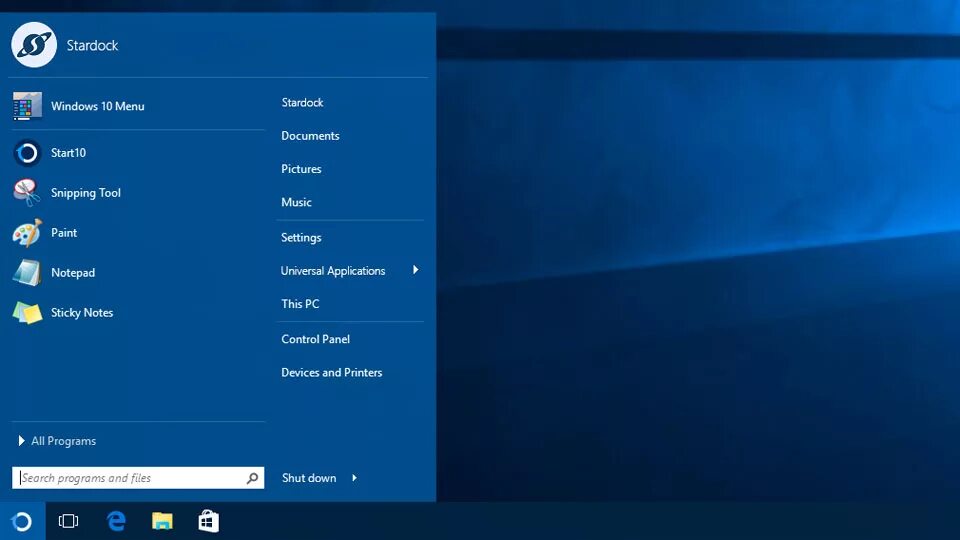Click the Shut down button
The height and width of the screenshot is (540, 960).
pos(309,478)
